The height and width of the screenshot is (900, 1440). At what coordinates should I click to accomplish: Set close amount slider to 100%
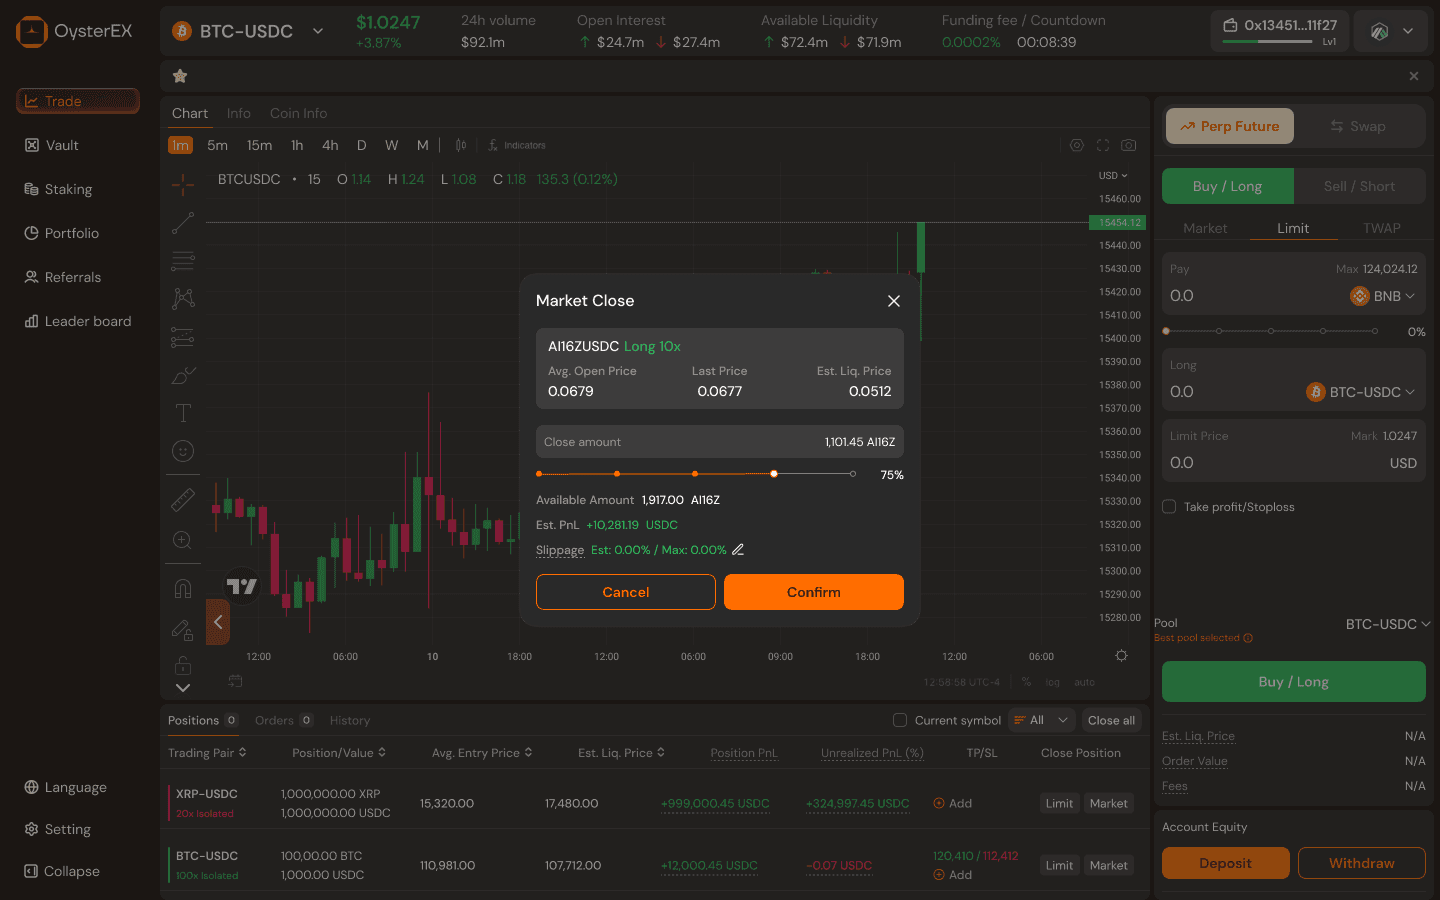tap(852, 474)
